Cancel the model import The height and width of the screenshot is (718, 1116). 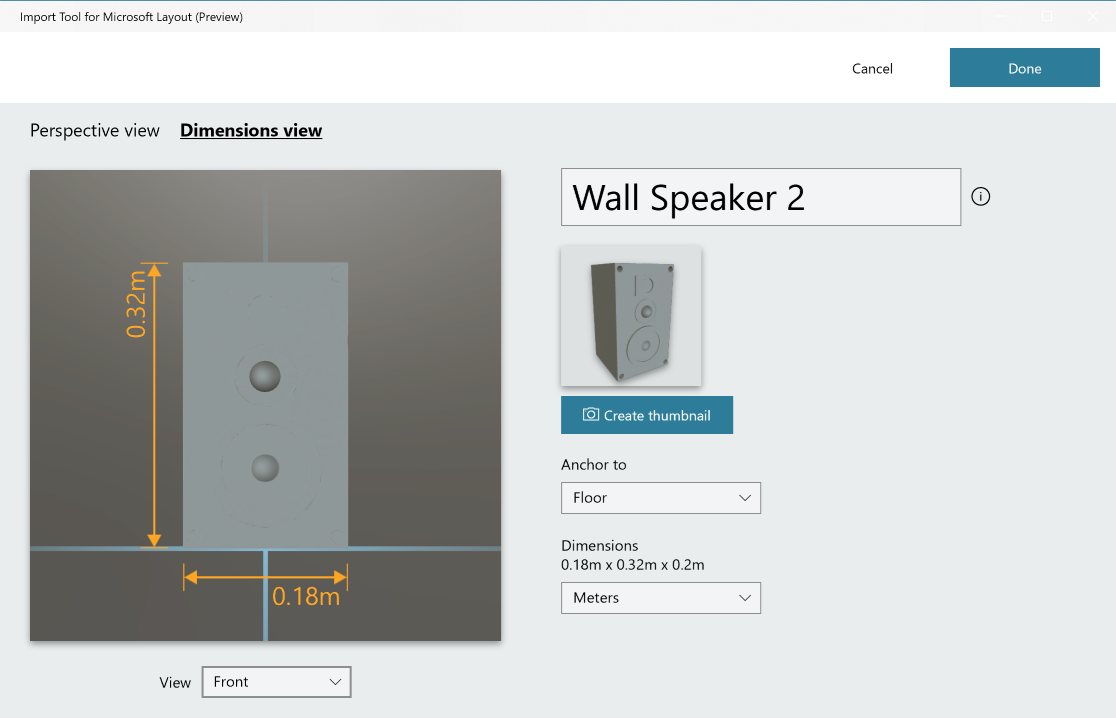coord(872,68)
